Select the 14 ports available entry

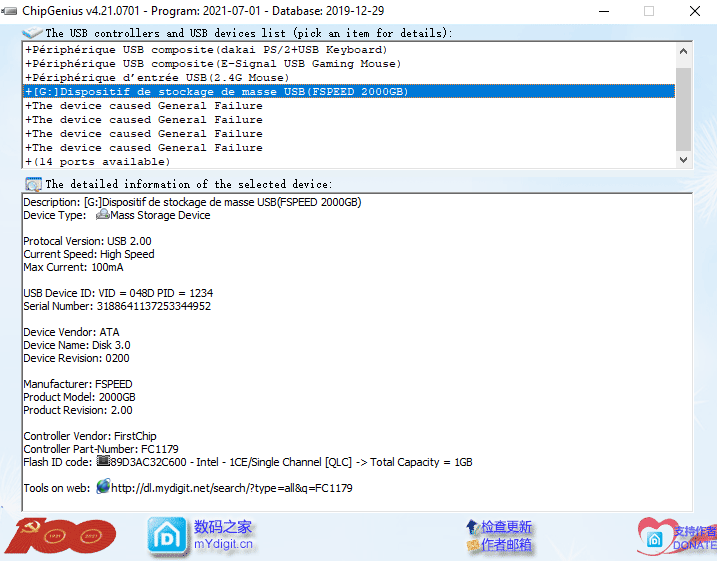pyautogui.click(x=349, y=161)
